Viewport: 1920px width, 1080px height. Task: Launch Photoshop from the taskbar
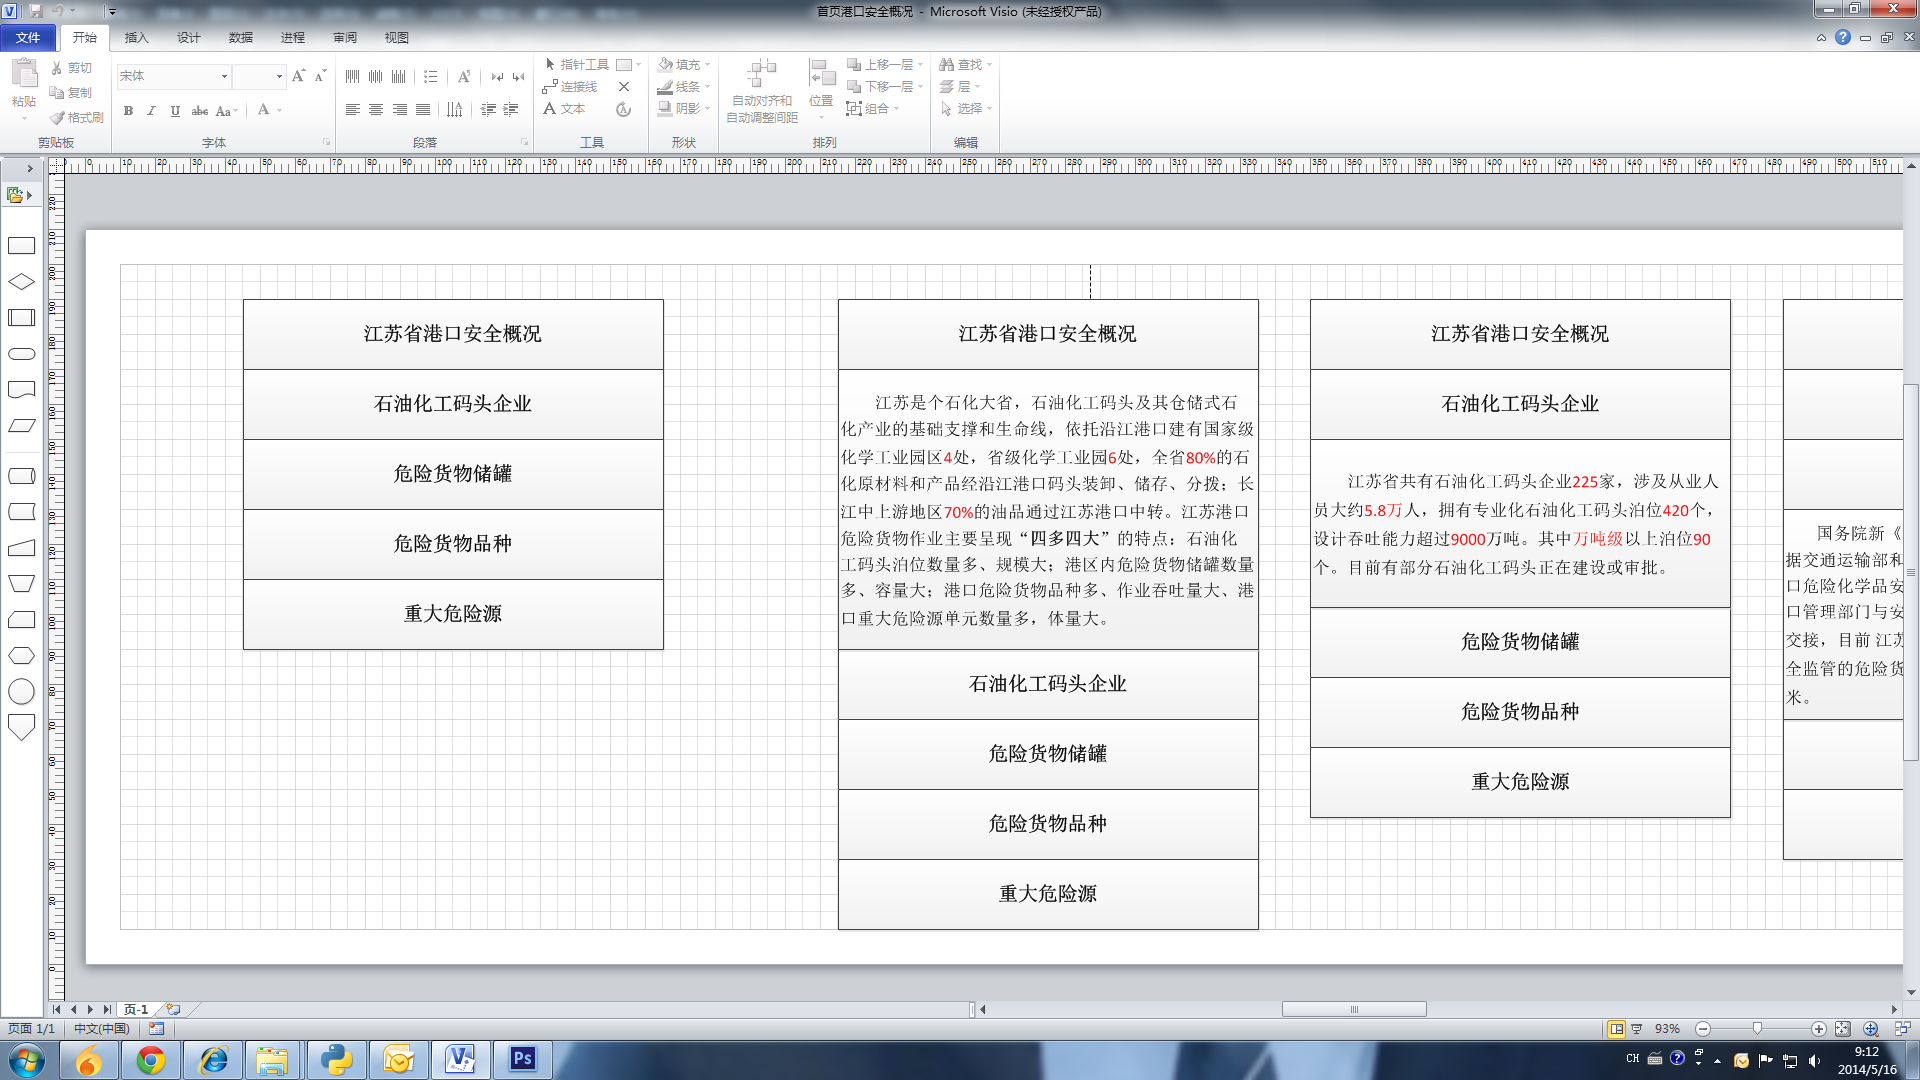click(522, 1059)
